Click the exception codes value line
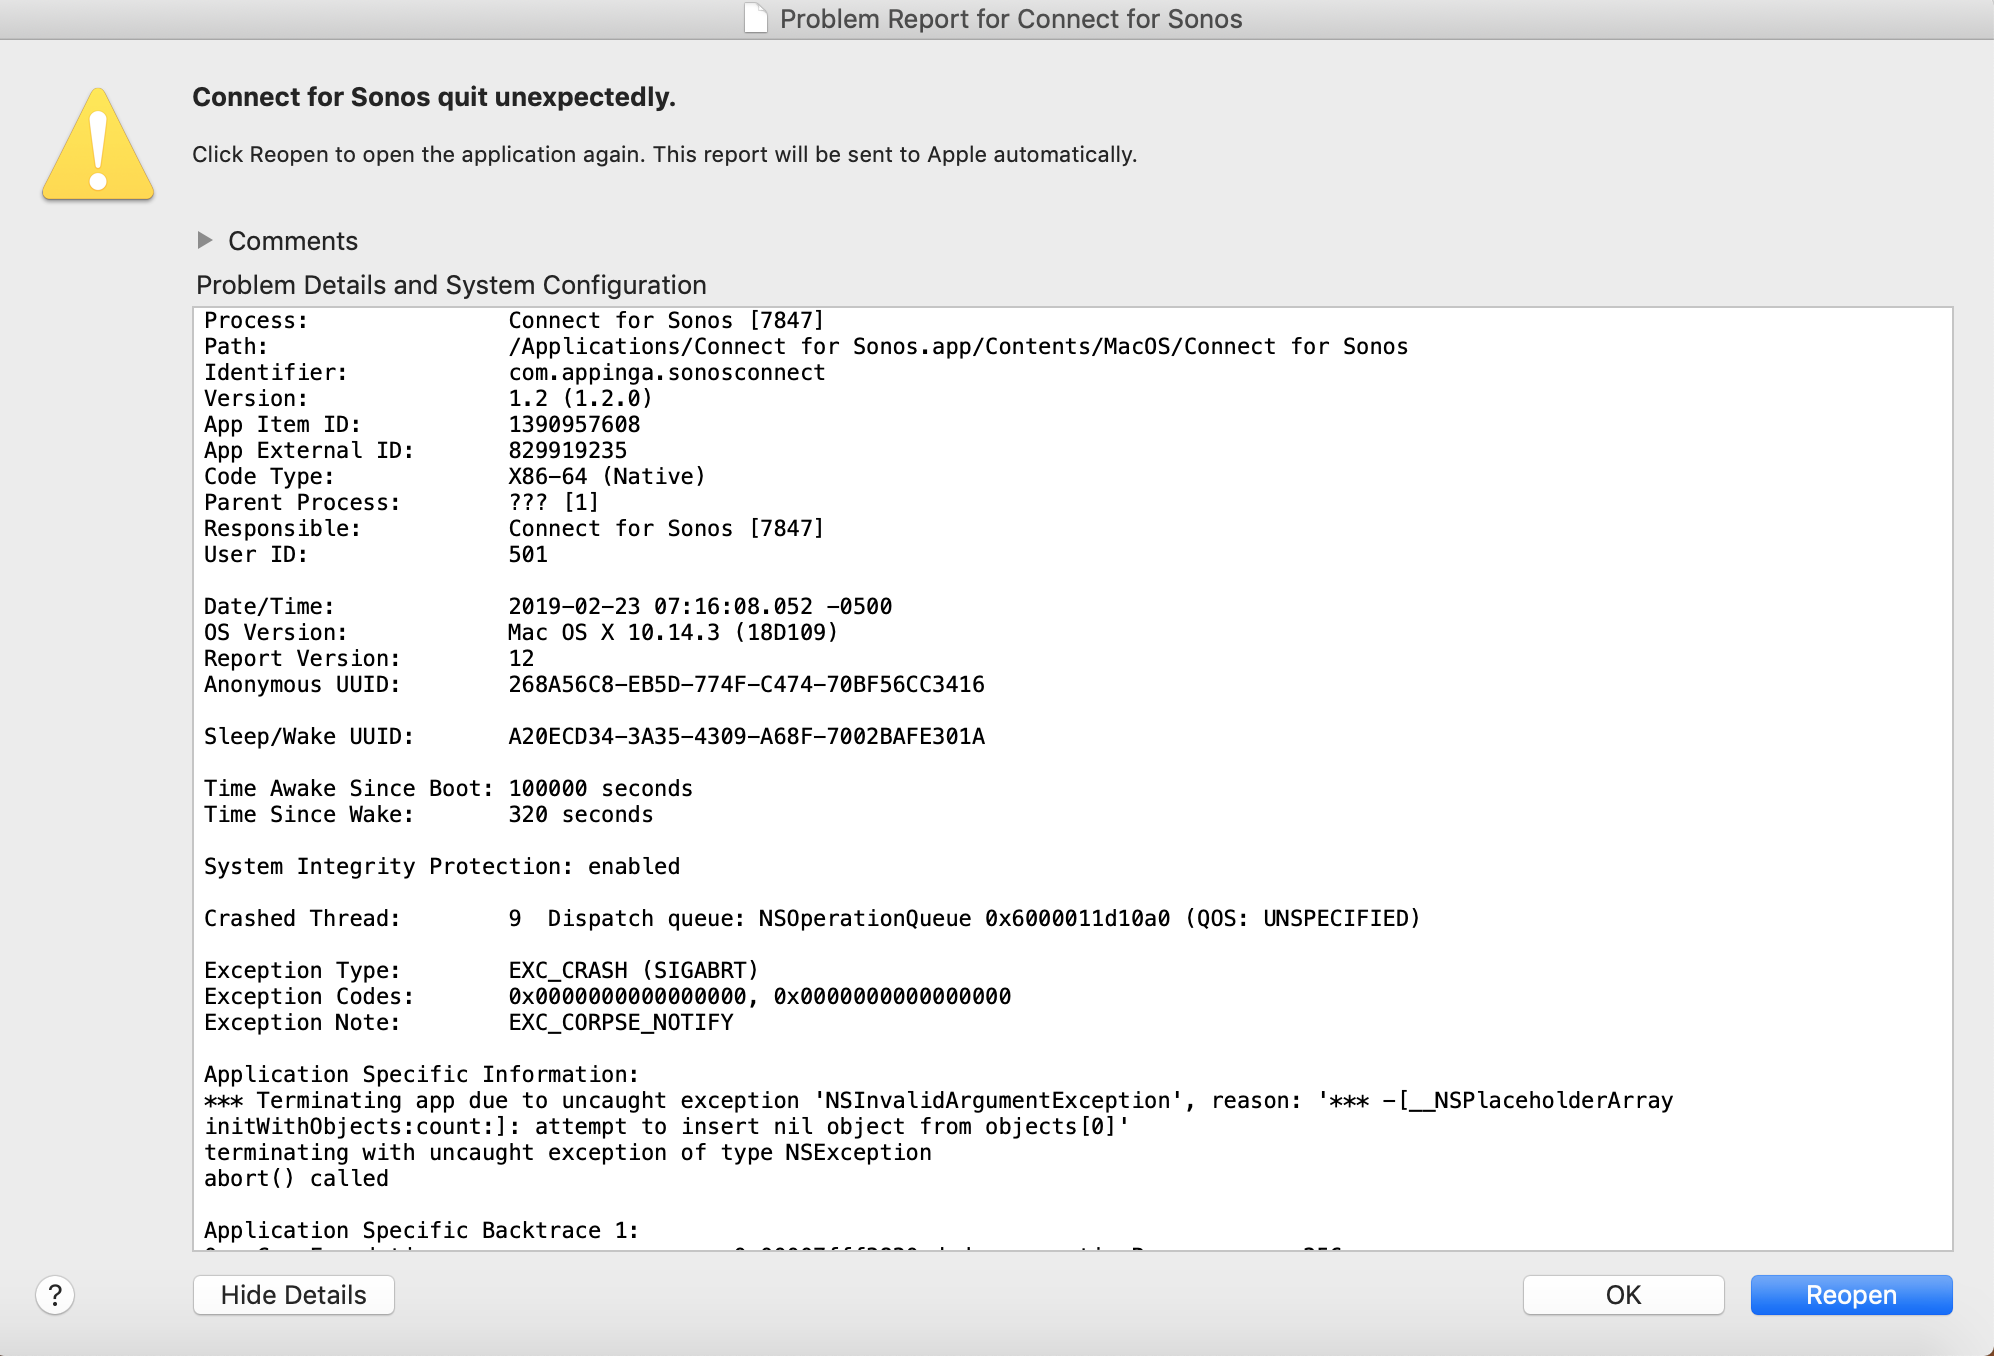The image size is (1994, 1356). tap(759, 996)
